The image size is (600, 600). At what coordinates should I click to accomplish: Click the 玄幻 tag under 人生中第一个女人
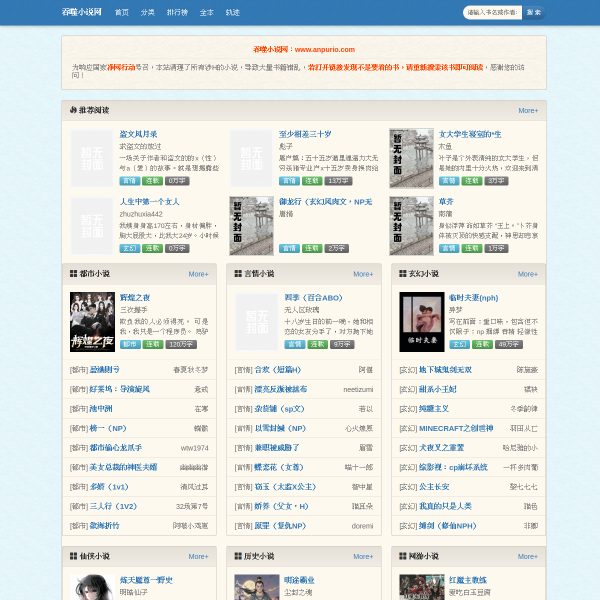click(x=130, y=248)
